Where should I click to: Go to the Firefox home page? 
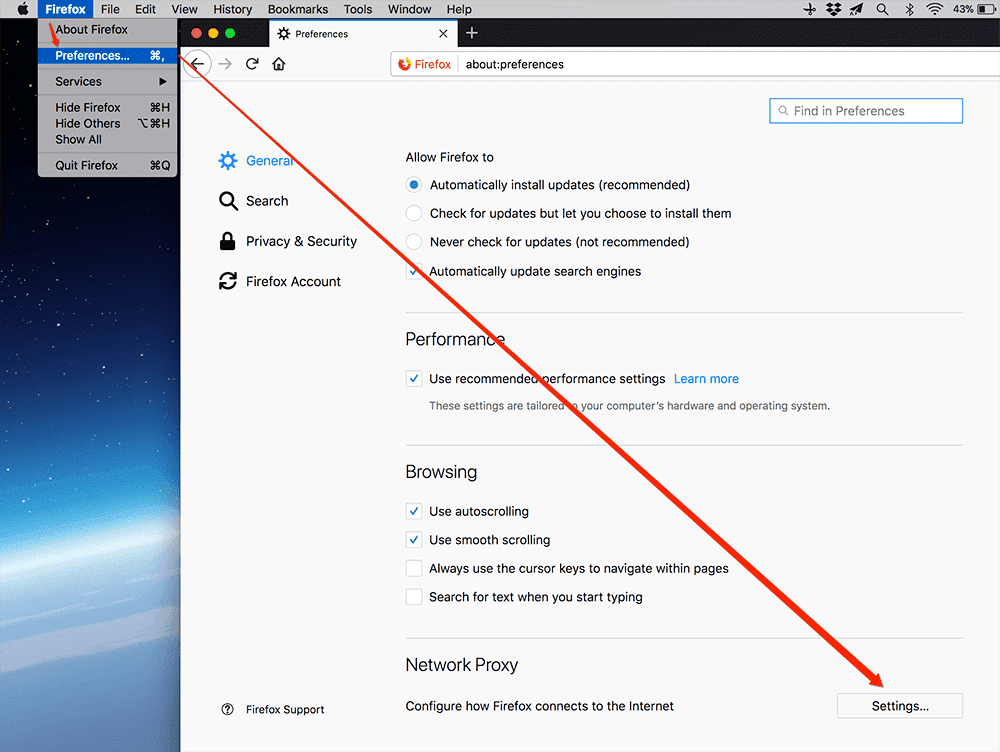[x=279, y=64]
